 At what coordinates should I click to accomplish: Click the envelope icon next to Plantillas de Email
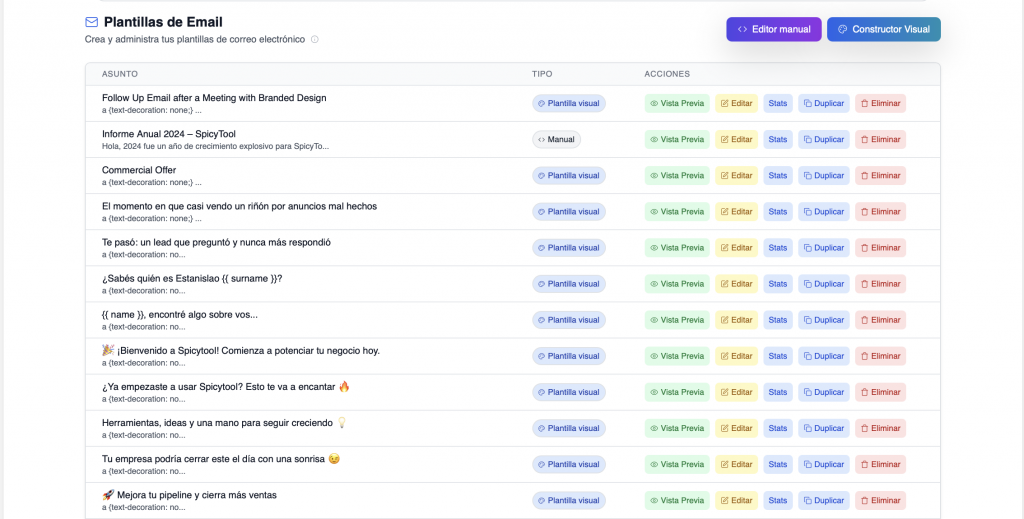[x=92, y=22]
